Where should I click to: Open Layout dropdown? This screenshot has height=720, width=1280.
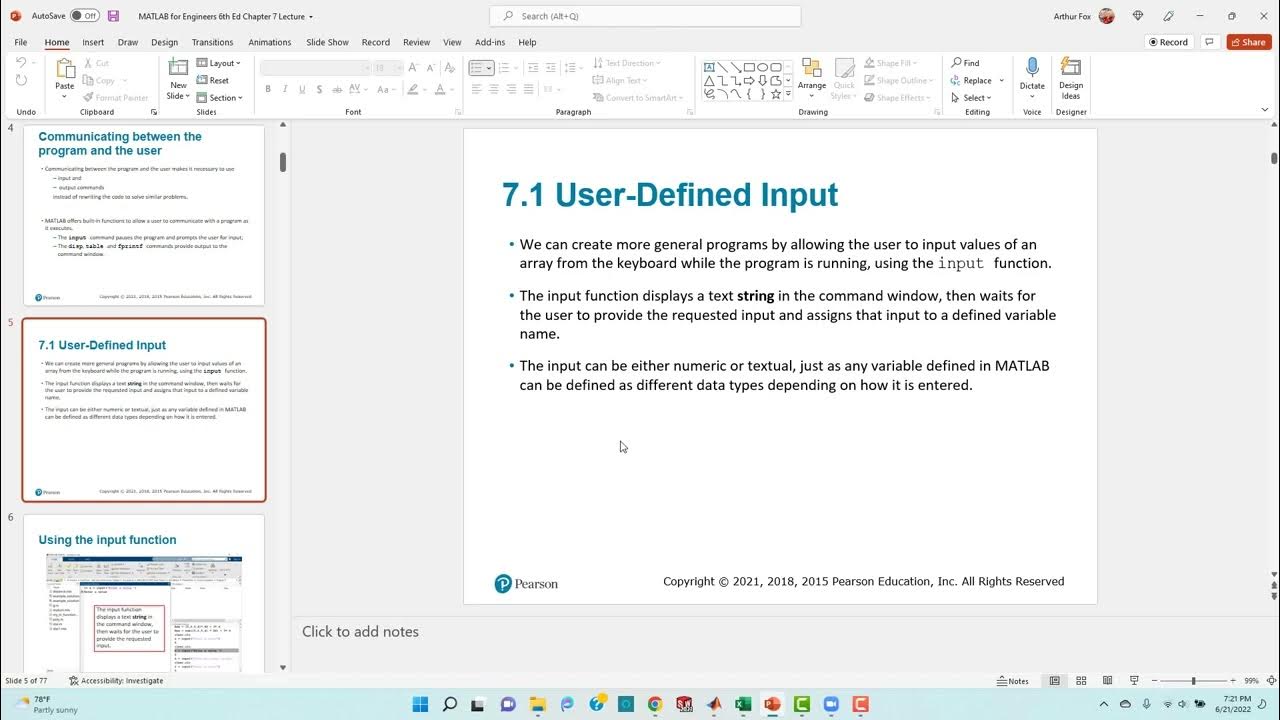click(219, 63)
